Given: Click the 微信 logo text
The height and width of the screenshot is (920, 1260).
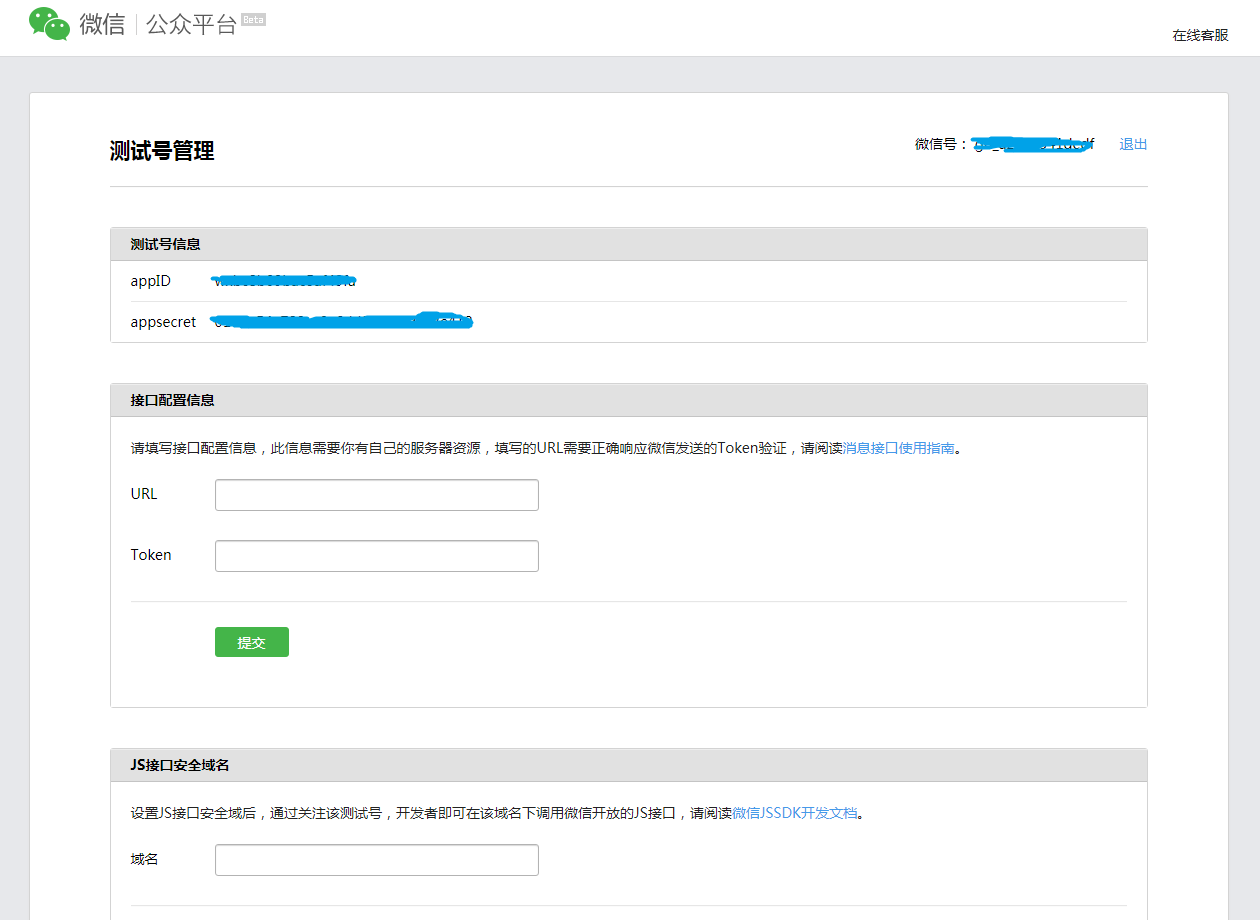Looking at the screenshot, I should [102, 25].
